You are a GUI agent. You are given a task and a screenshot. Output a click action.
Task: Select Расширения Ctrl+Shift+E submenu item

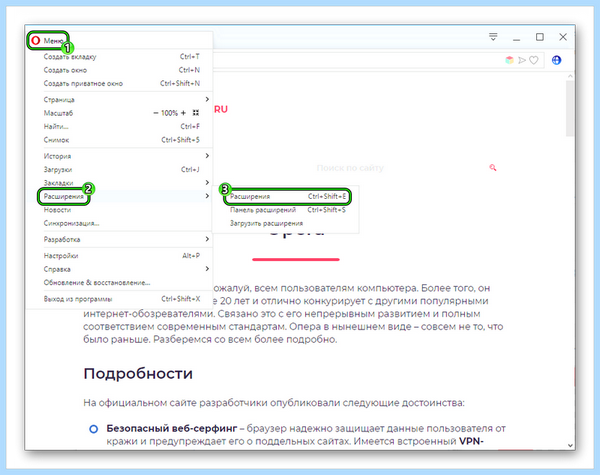pyautogui.click(x=287, y=196)
